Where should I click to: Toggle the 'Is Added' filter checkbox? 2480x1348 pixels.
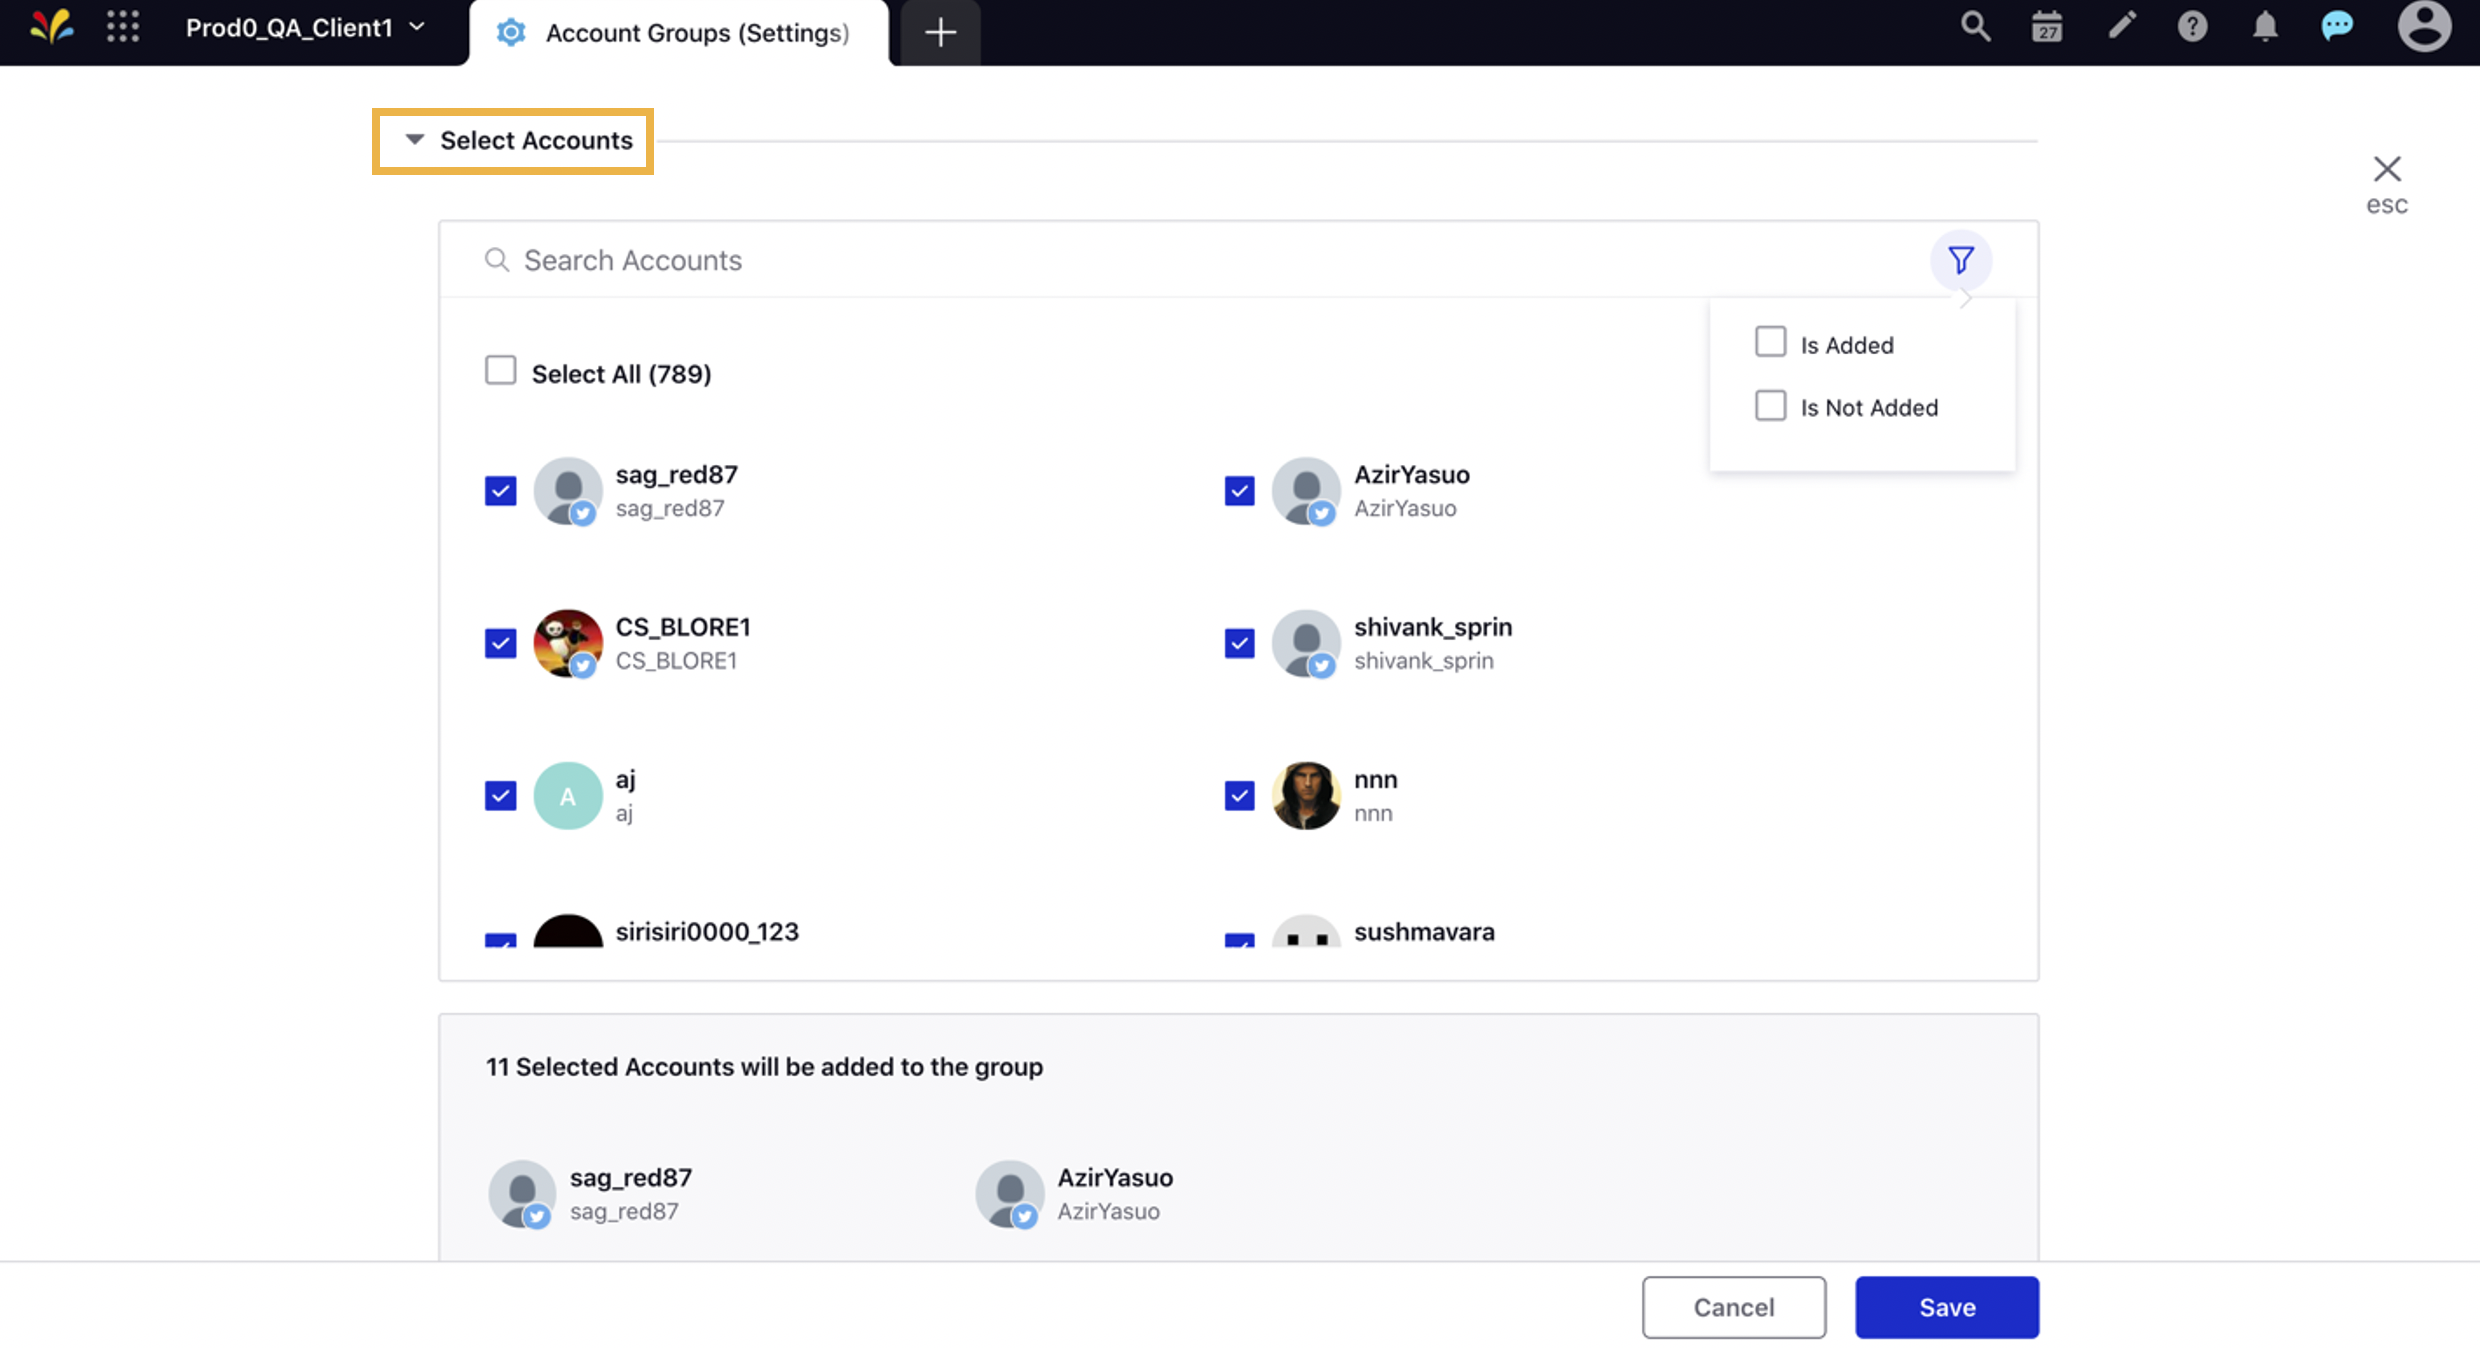[x=1771, y=342]
